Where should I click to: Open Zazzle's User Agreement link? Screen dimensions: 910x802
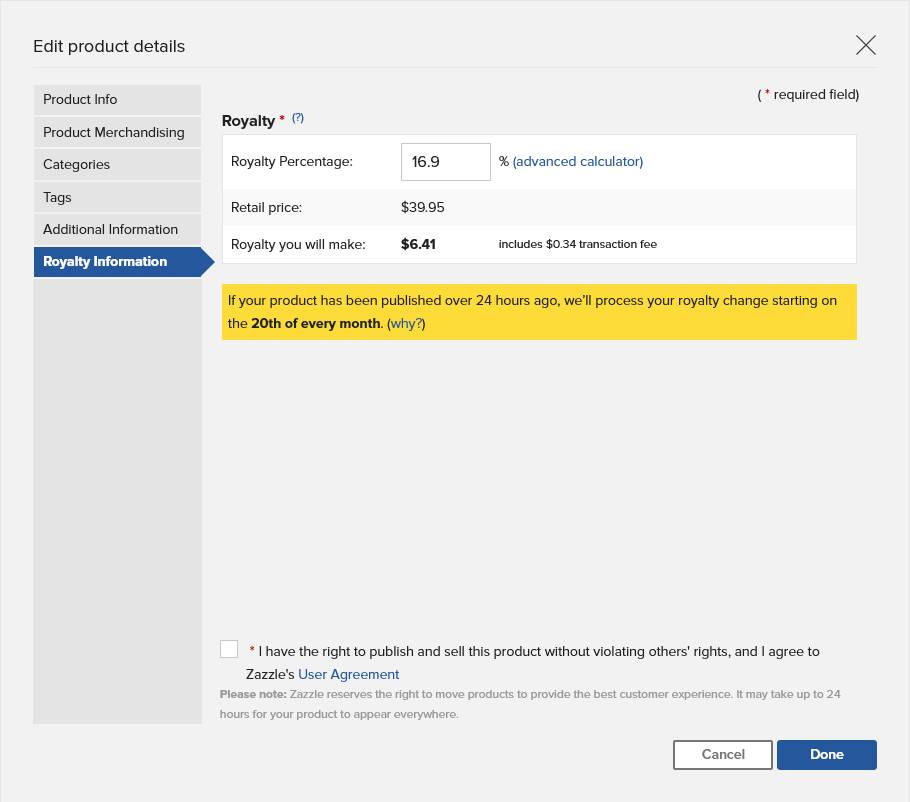[x=348, y=674]
